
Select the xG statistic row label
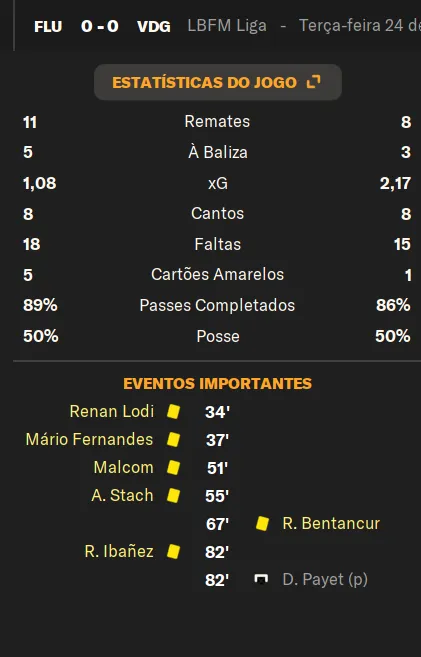click(218, 184)
